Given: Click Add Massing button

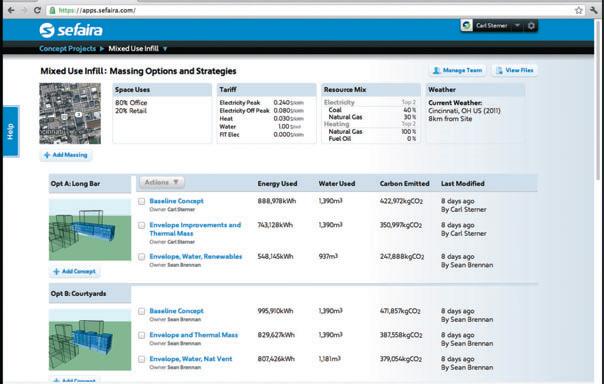Looking at the screenshot, I should (66, 155).
